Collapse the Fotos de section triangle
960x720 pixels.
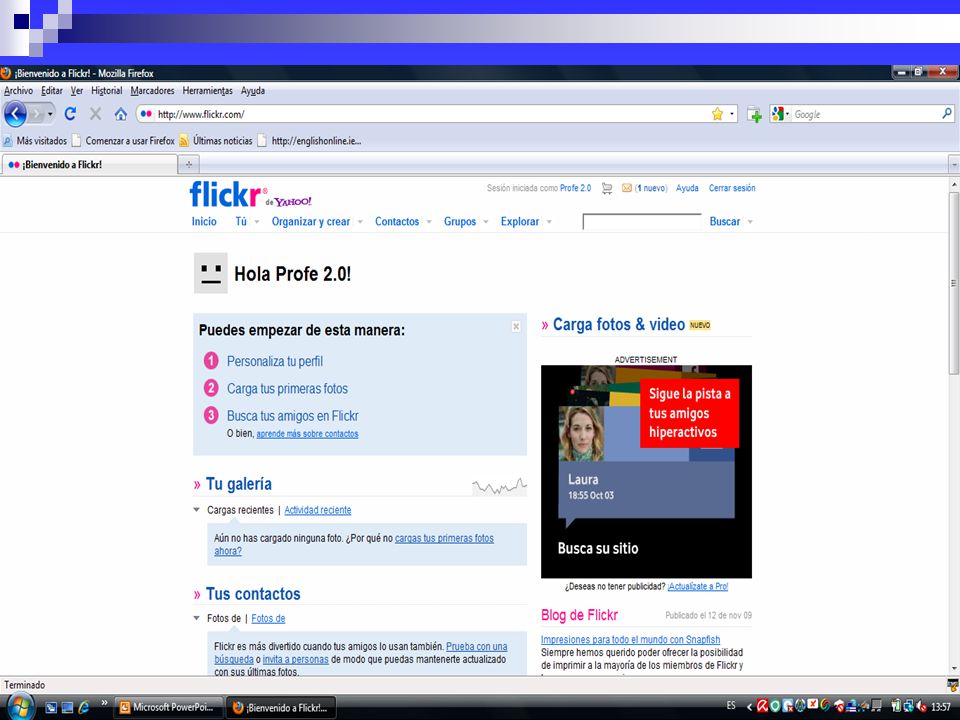click(197, 618)
